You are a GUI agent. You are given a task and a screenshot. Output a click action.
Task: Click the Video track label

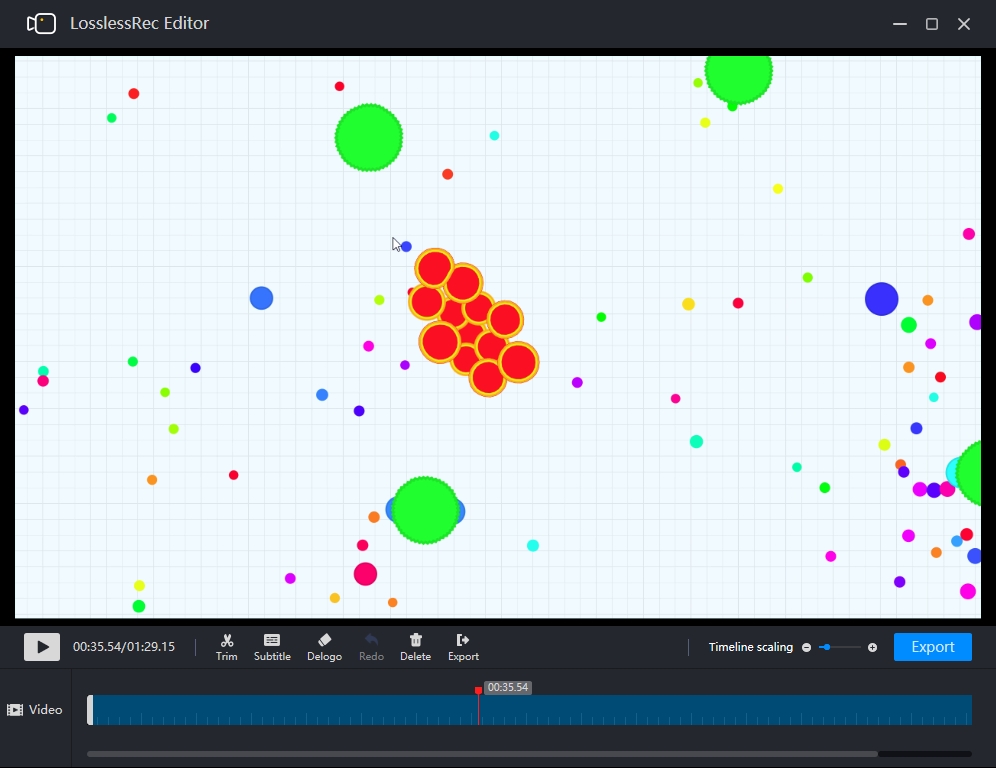pos(46,710)
